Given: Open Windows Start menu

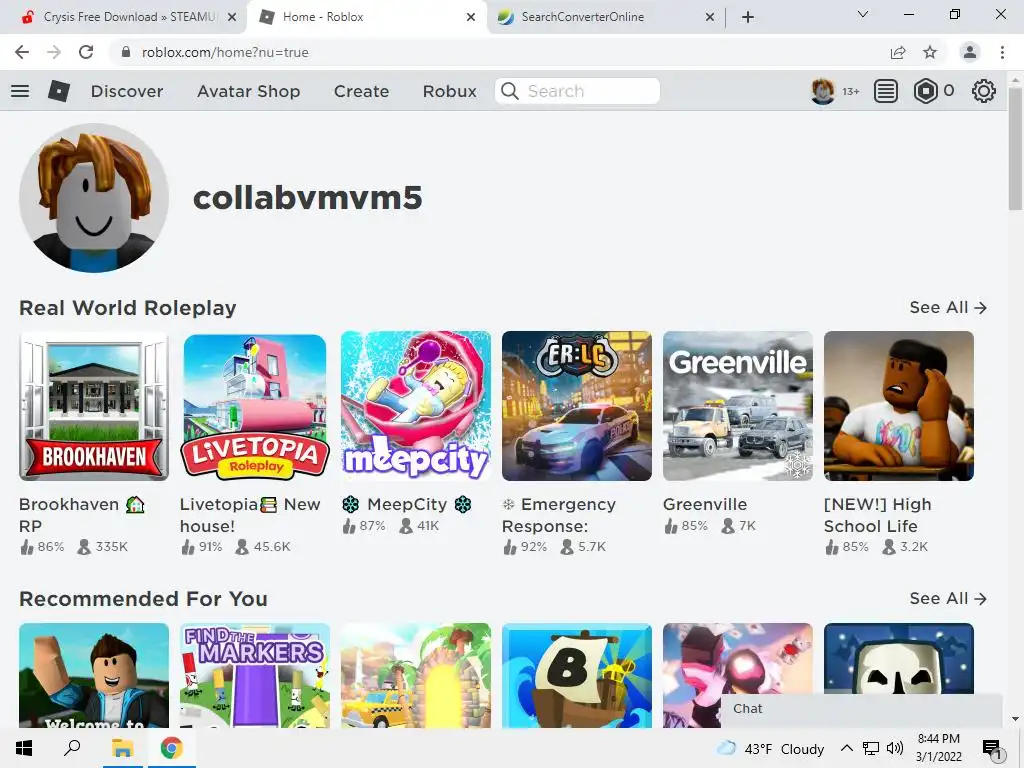Looking at the screenshot, I should (24, 748).
